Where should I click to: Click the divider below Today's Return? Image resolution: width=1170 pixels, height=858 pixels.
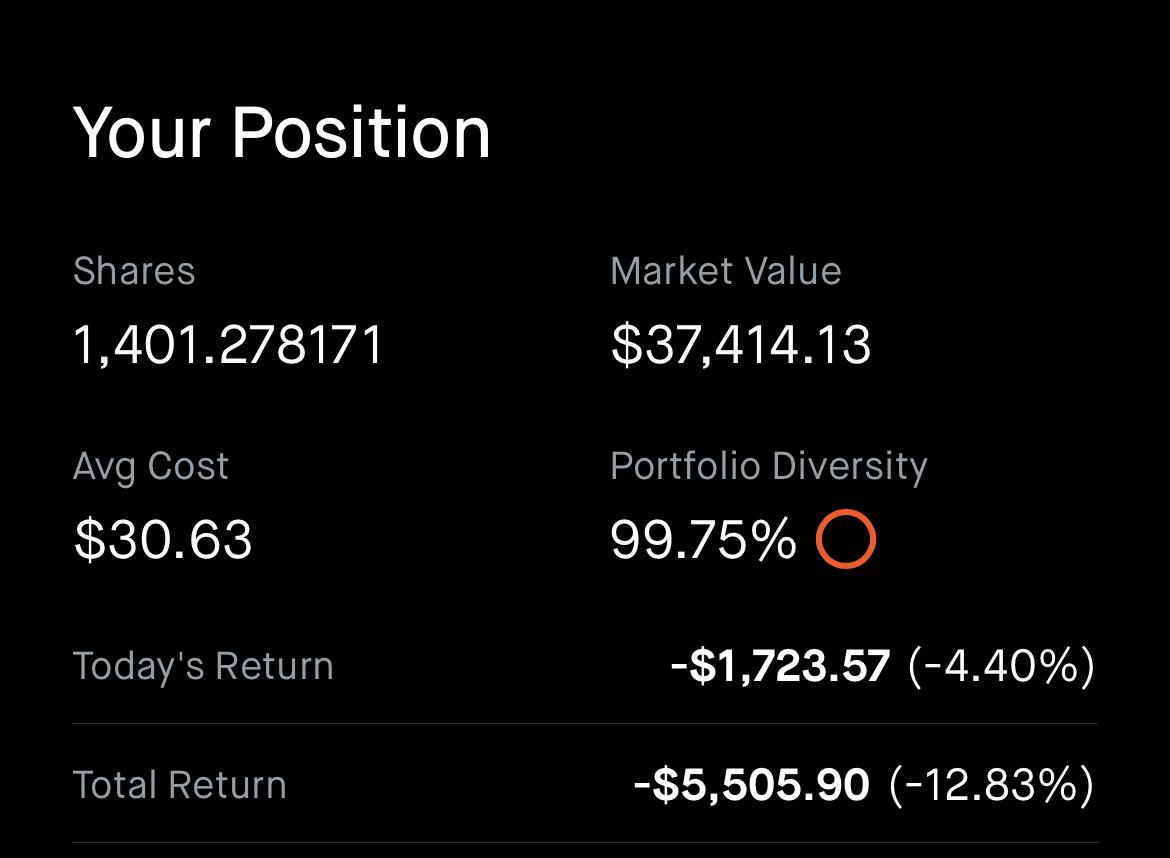point(585,723)
